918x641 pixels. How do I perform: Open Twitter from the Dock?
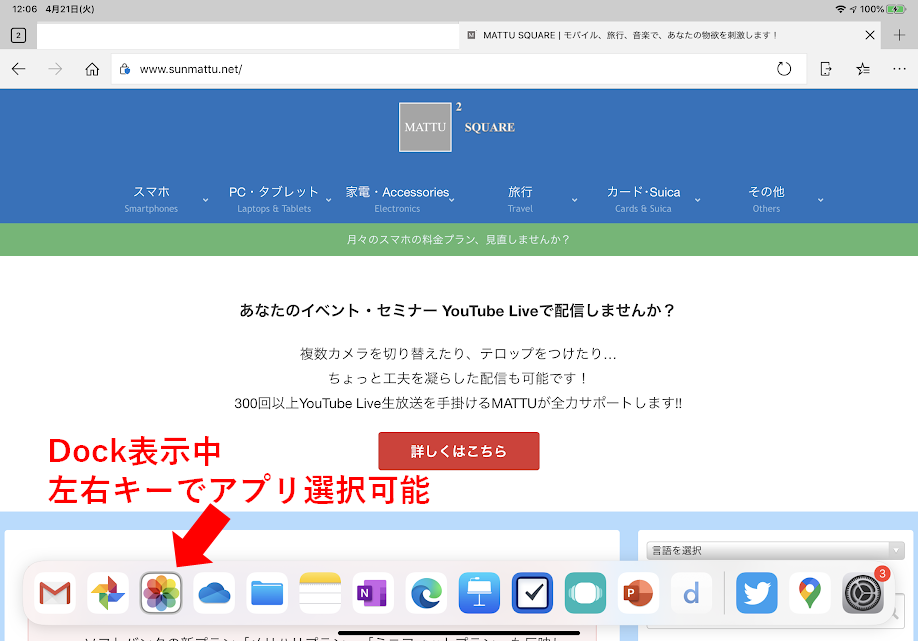[x=756, y=593]
